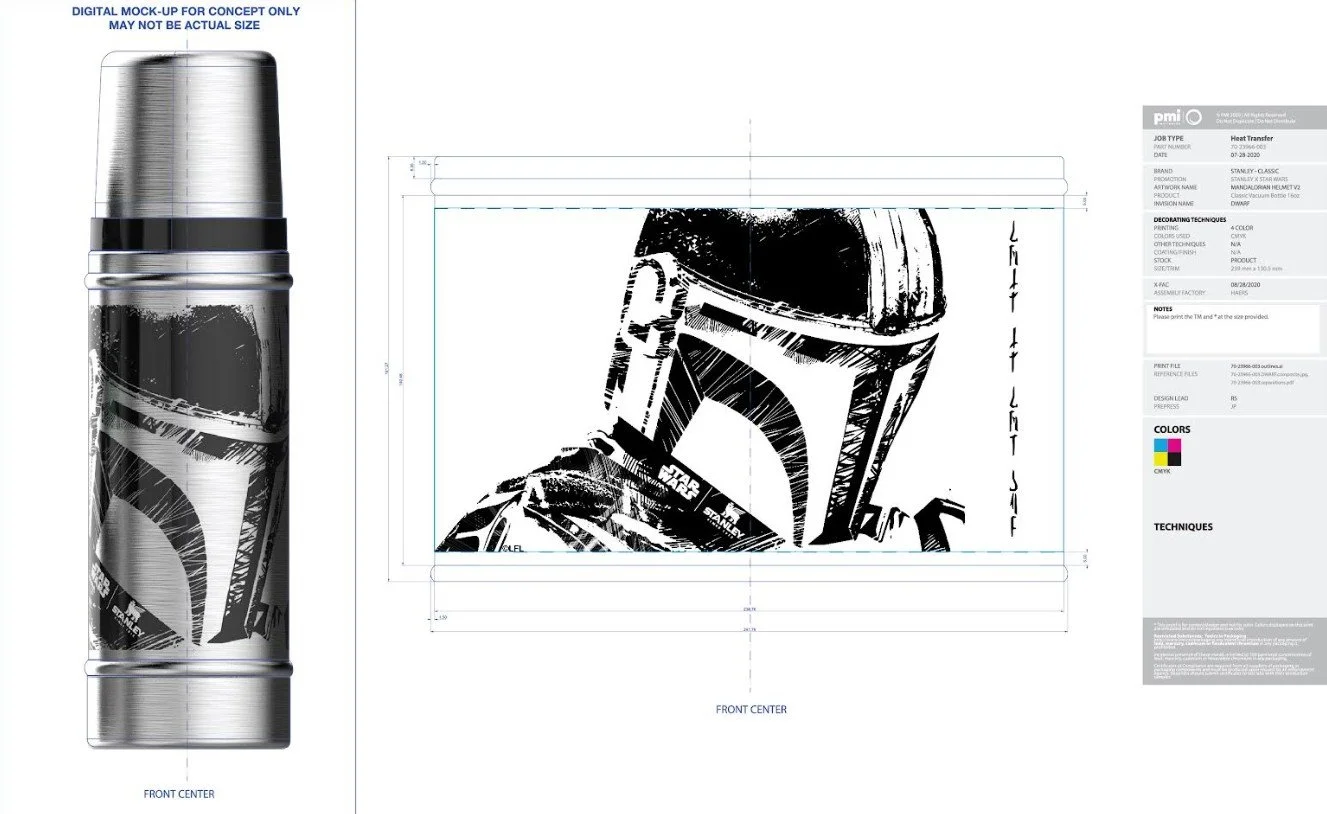Click the 'TECHNIQUES' heading
The width and height of the screenshot is (1327, 814).
1183,527
